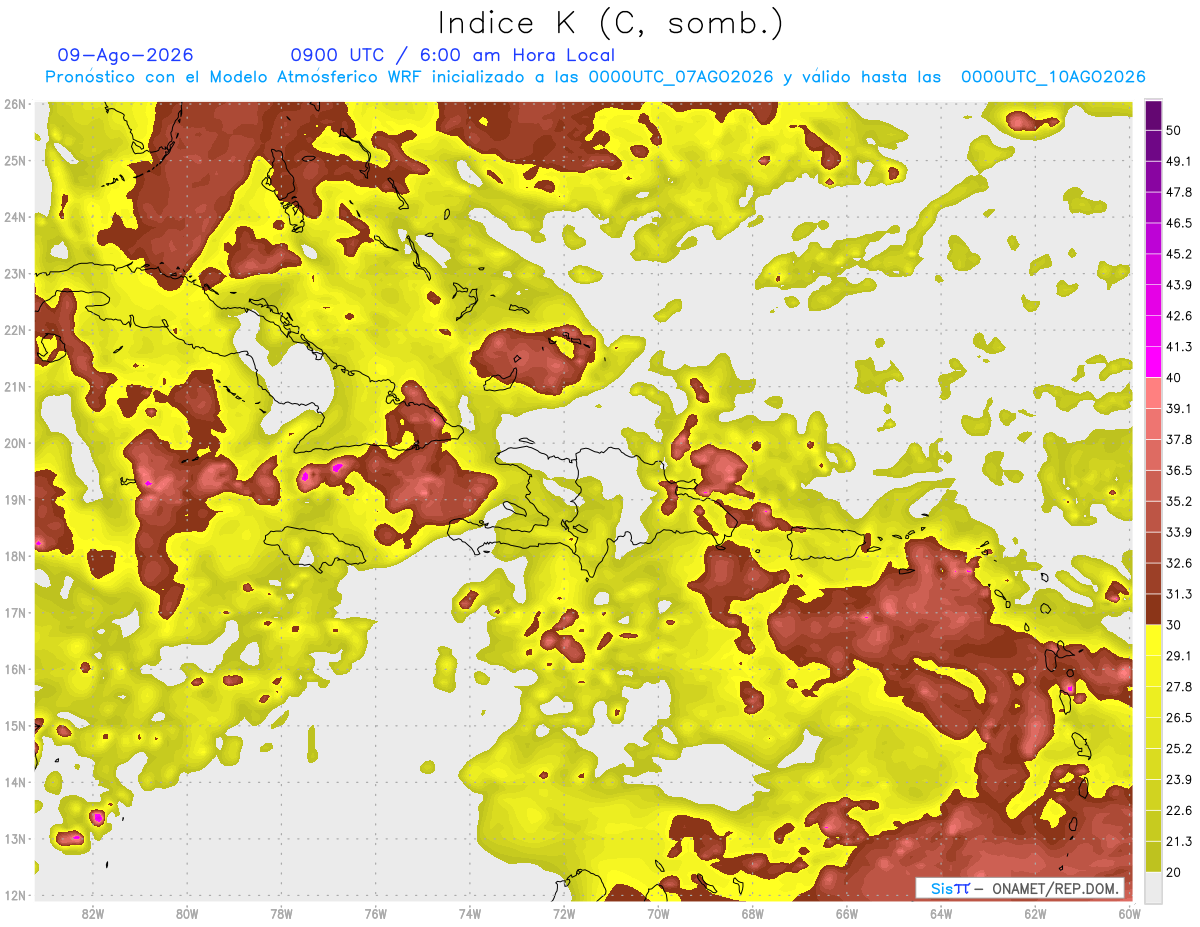The image size is (1200, 927).
Task: Click latitude label "14N"
Action: pyautogui.click(x=15, y=782)
